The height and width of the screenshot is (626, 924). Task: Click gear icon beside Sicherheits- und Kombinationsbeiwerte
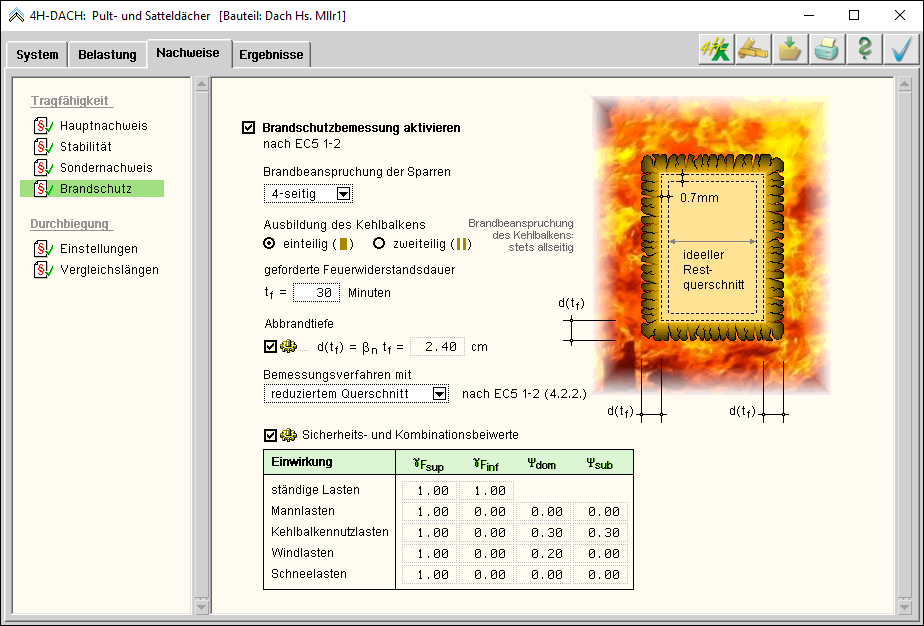click(288, 435)
